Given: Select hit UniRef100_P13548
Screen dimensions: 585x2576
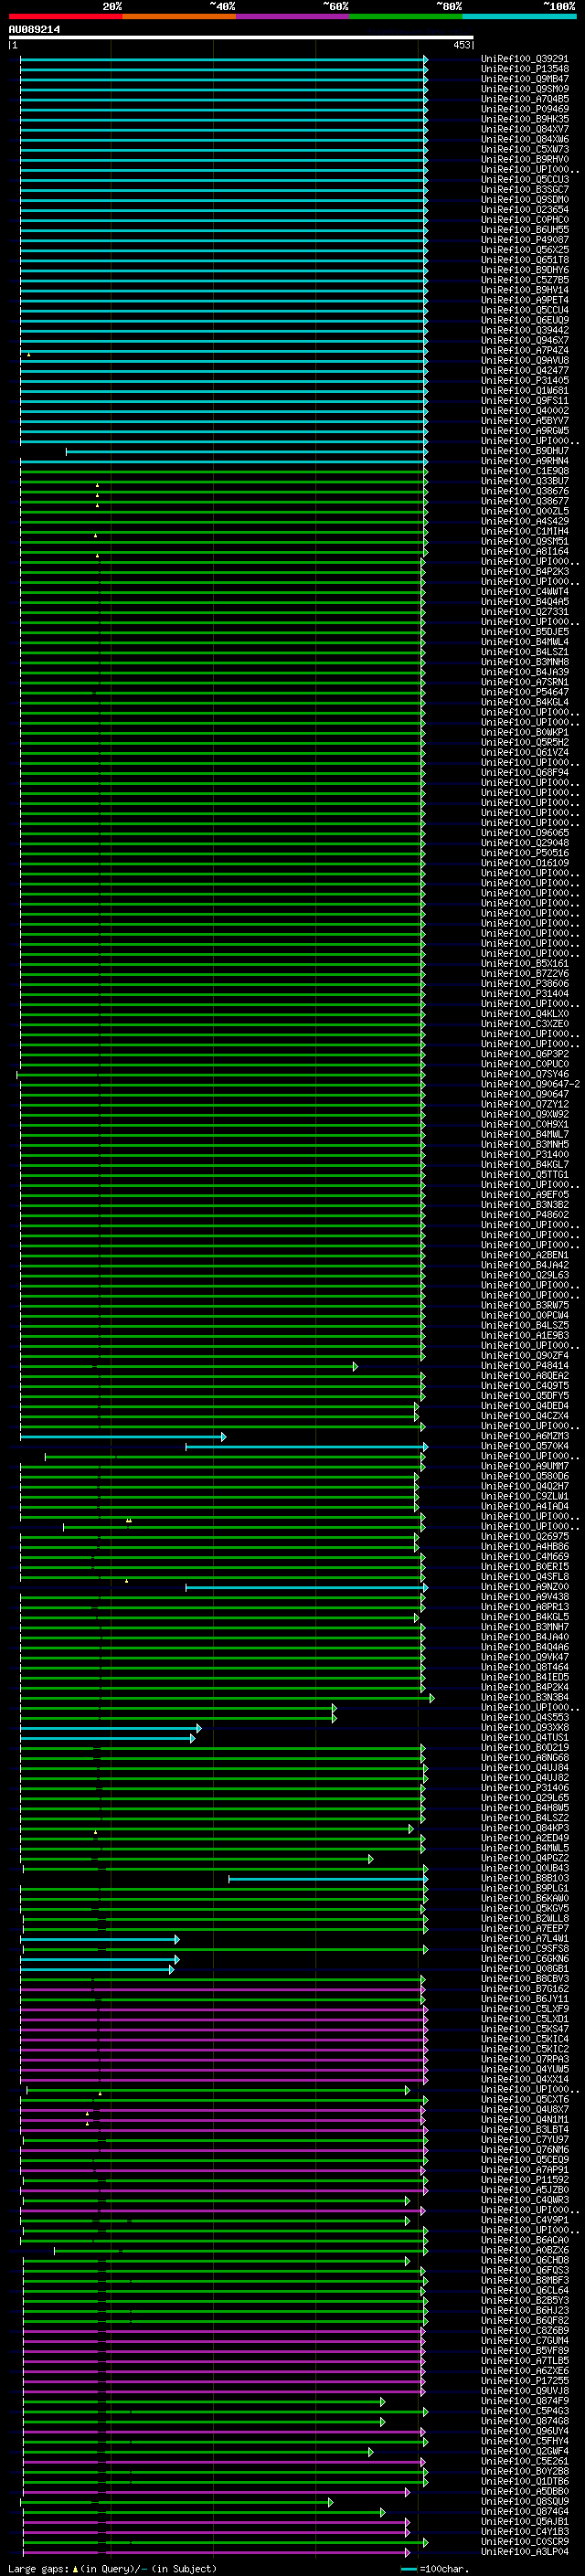Looking at the screenshot, I should point(525,69).
